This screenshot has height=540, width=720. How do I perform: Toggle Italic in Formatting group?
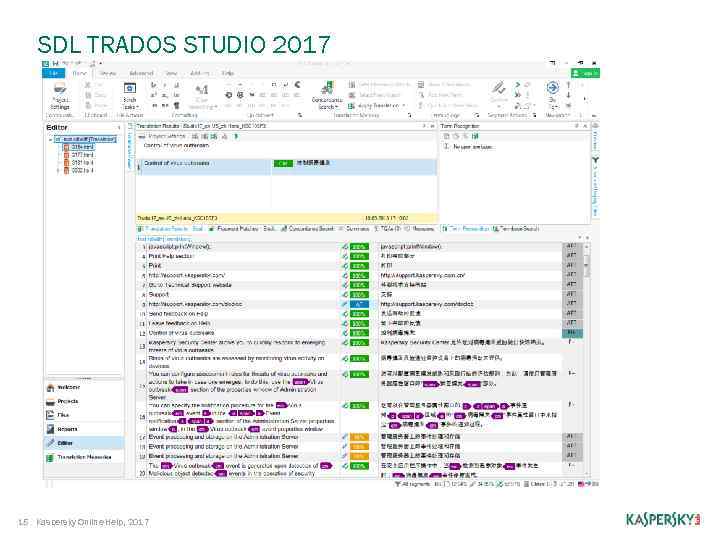164,85
